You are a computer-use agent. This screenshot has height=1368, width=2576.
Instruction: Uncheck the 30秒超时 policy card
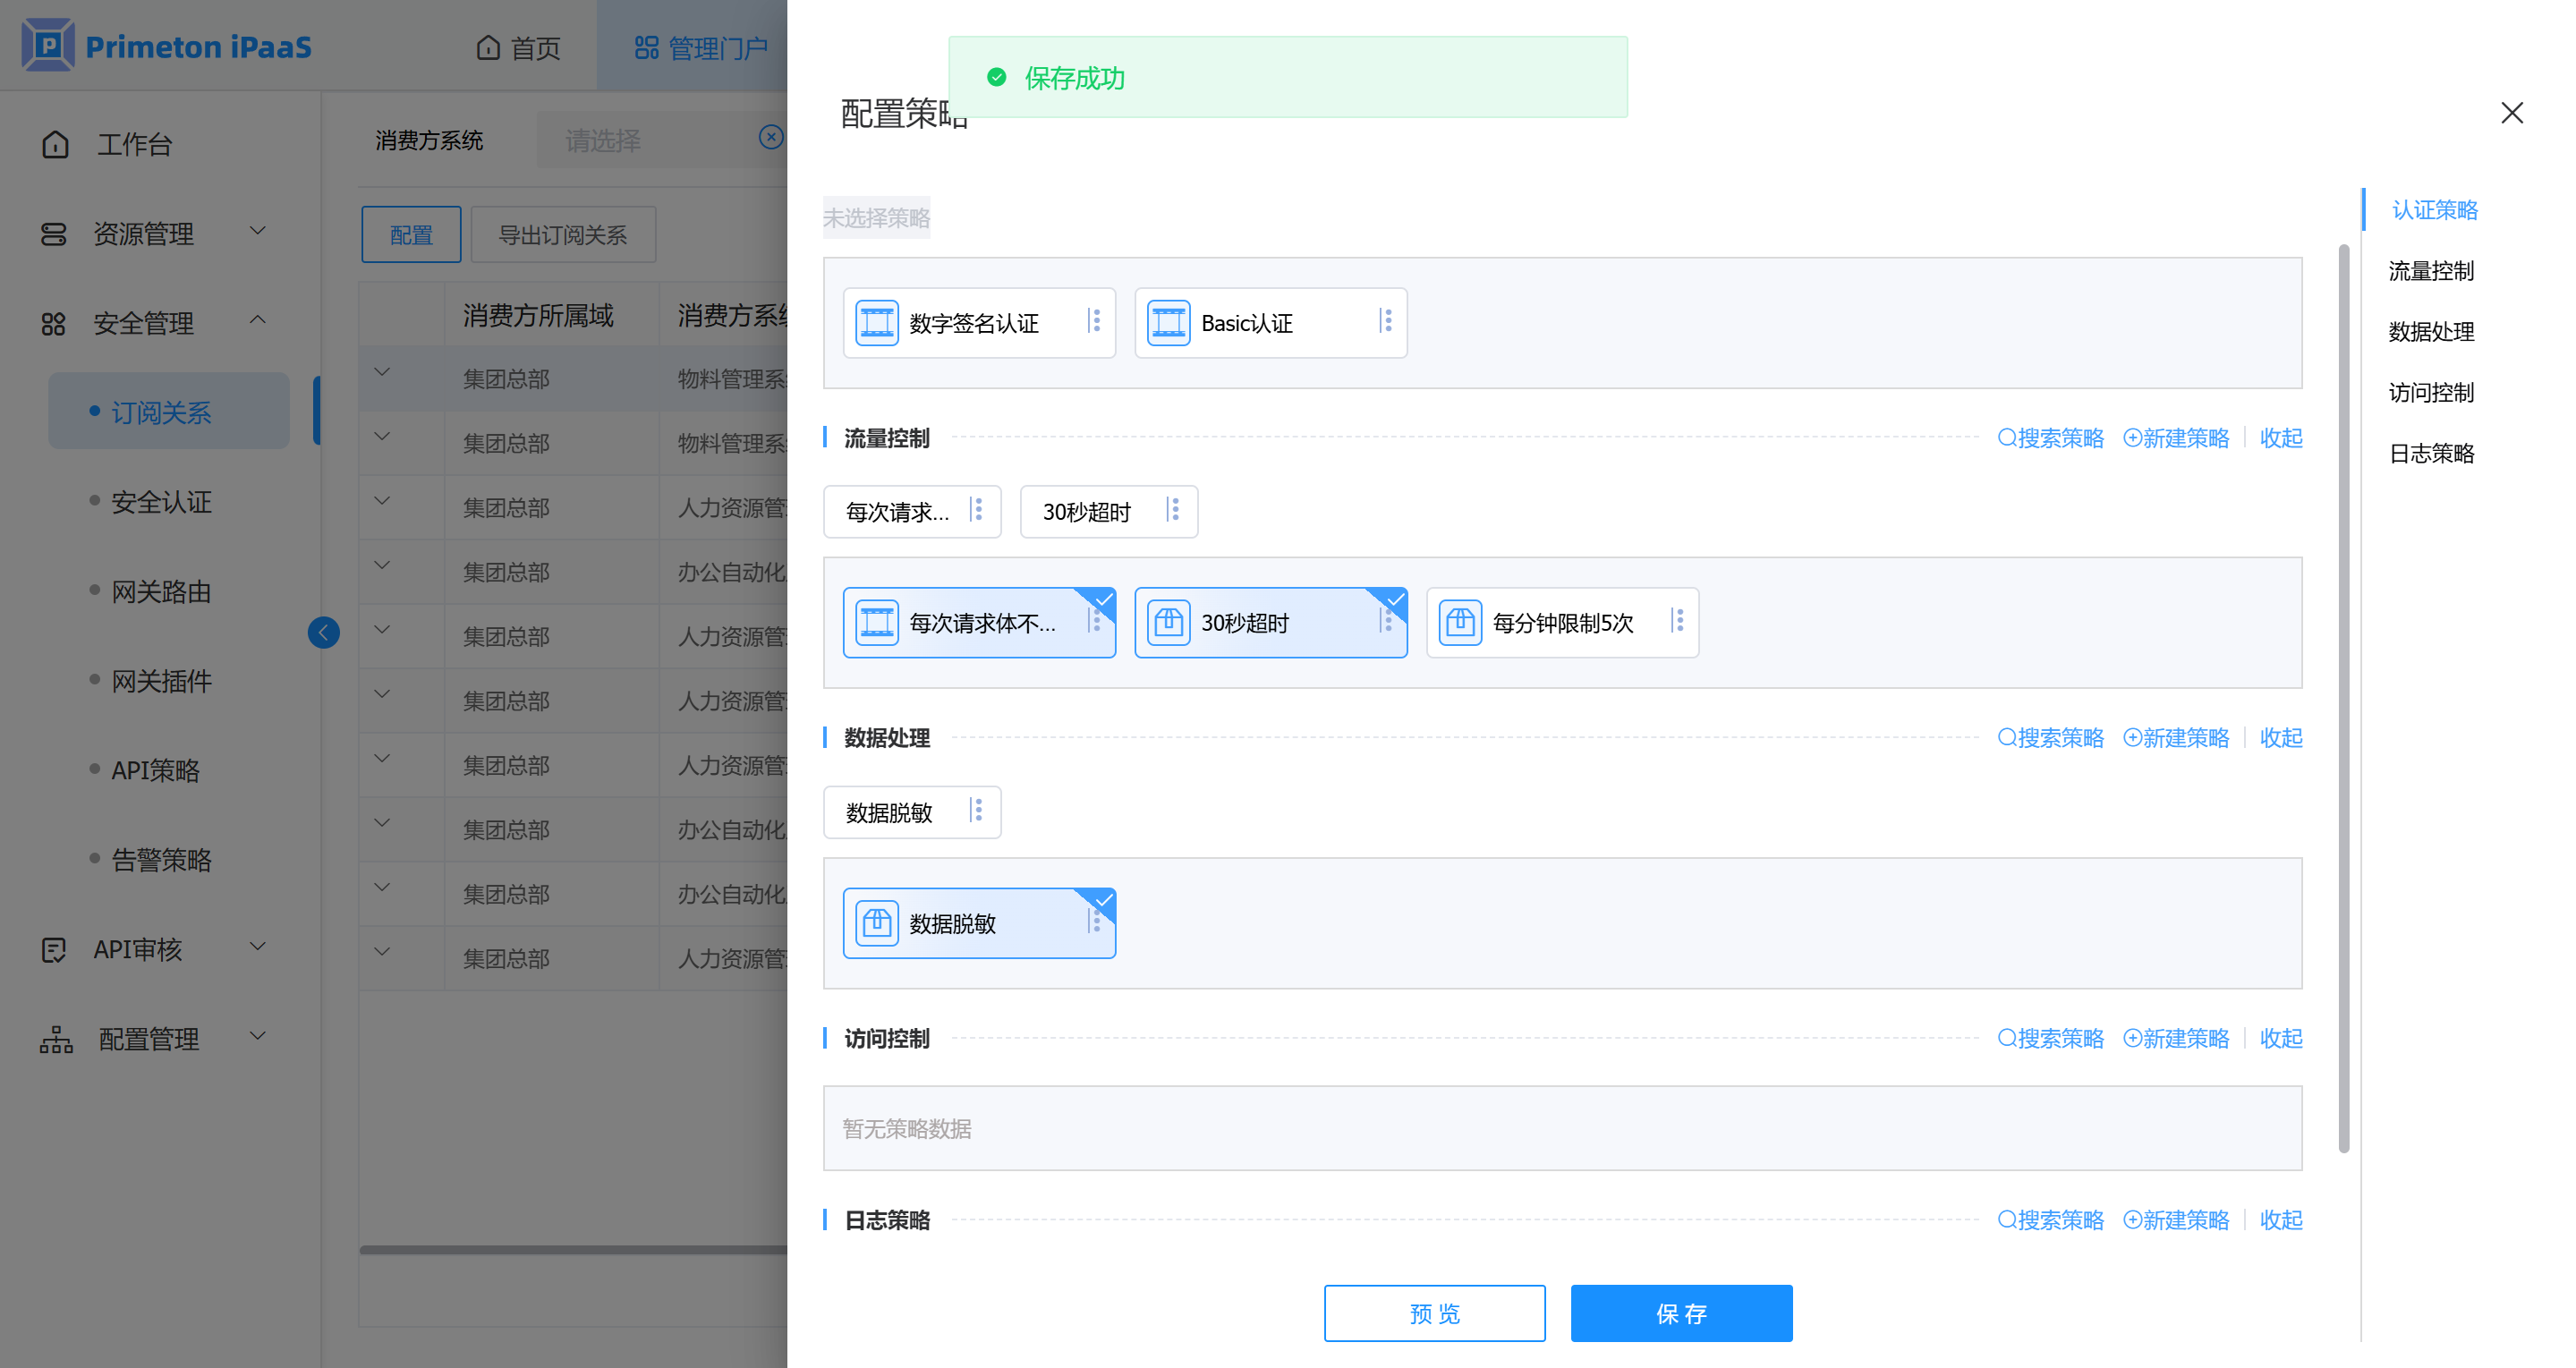[x=1270, y=622]
